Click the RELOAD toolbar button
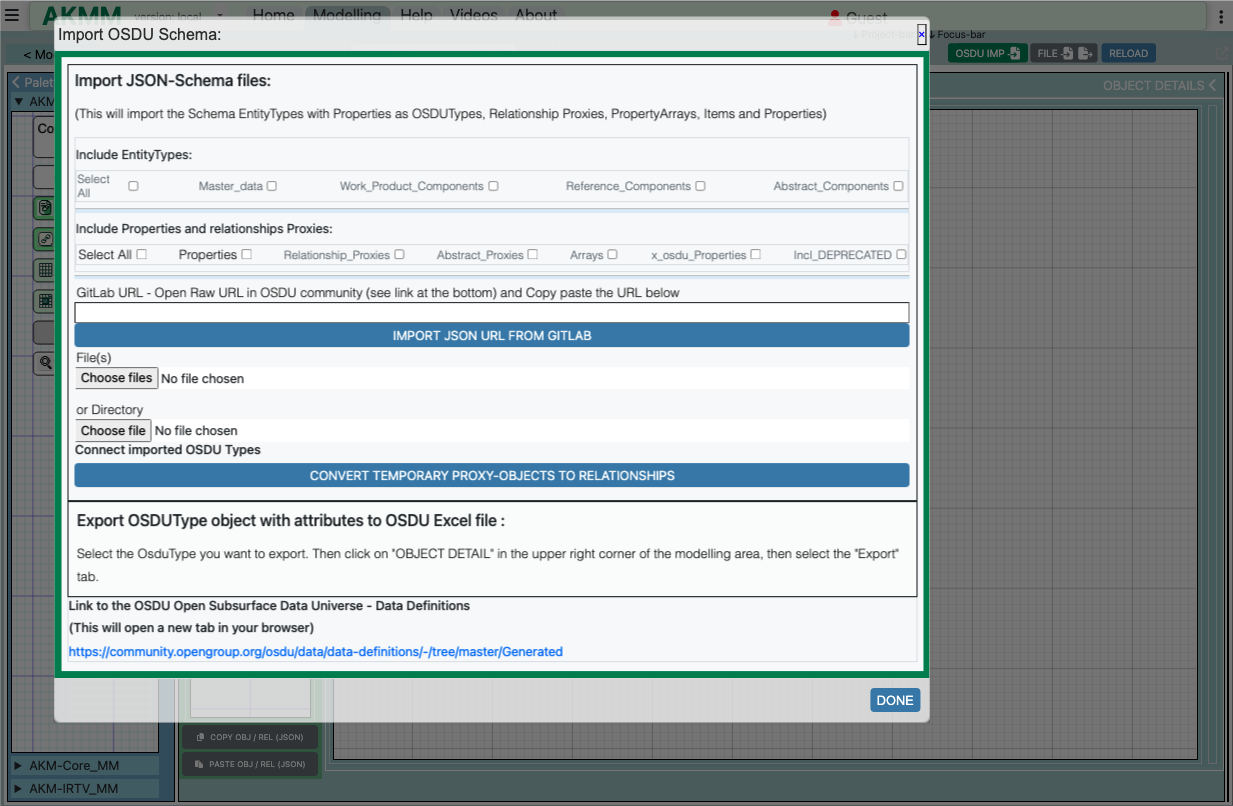 (1129, 53)
